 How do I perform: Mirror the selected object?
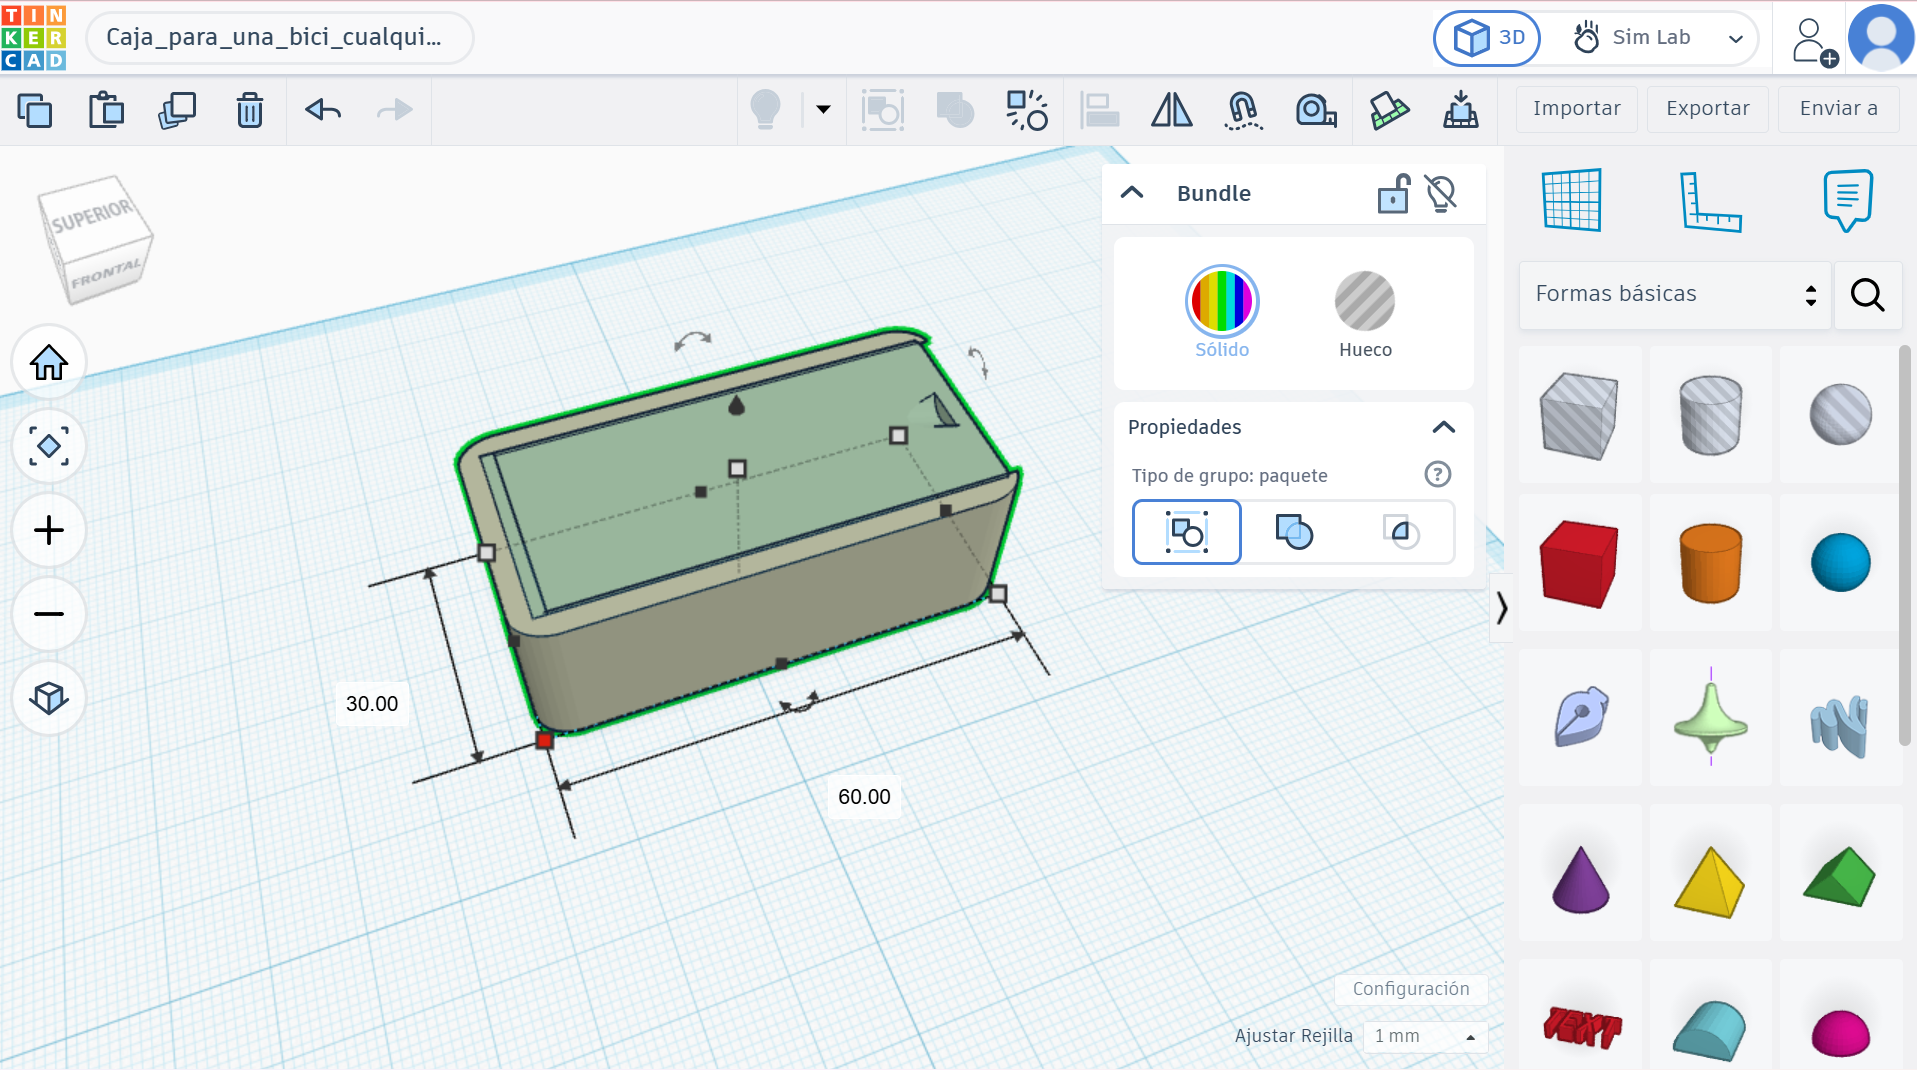pyautogui.click(x=1172, y=110)
